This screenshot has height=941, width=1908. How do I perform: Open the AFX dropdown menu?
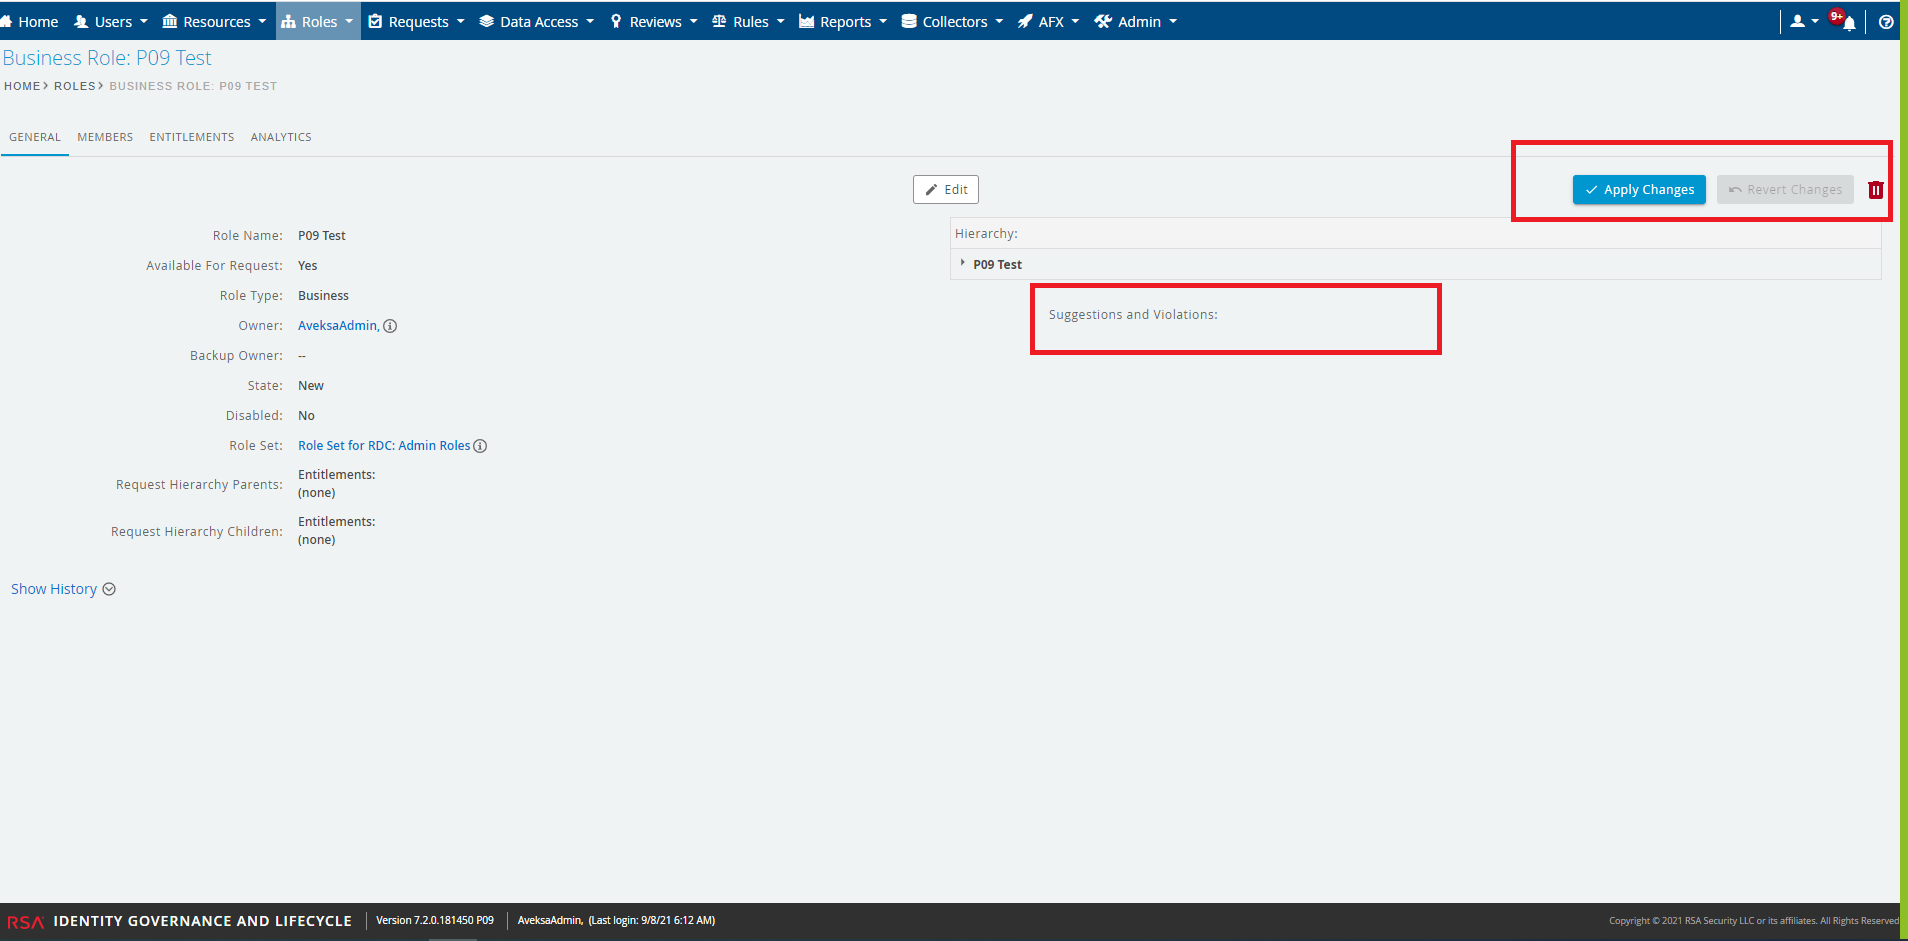coord(1048,21)
